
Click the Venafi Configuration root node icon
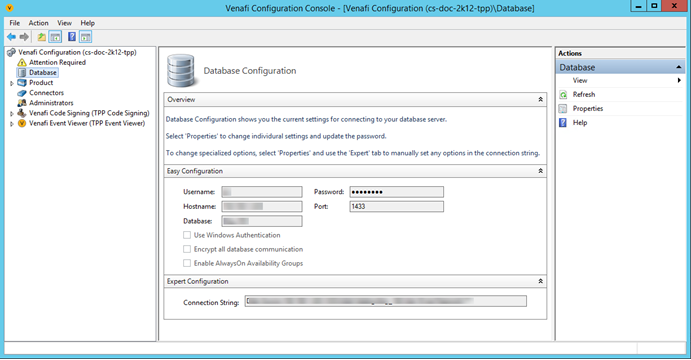click(11, 52)
